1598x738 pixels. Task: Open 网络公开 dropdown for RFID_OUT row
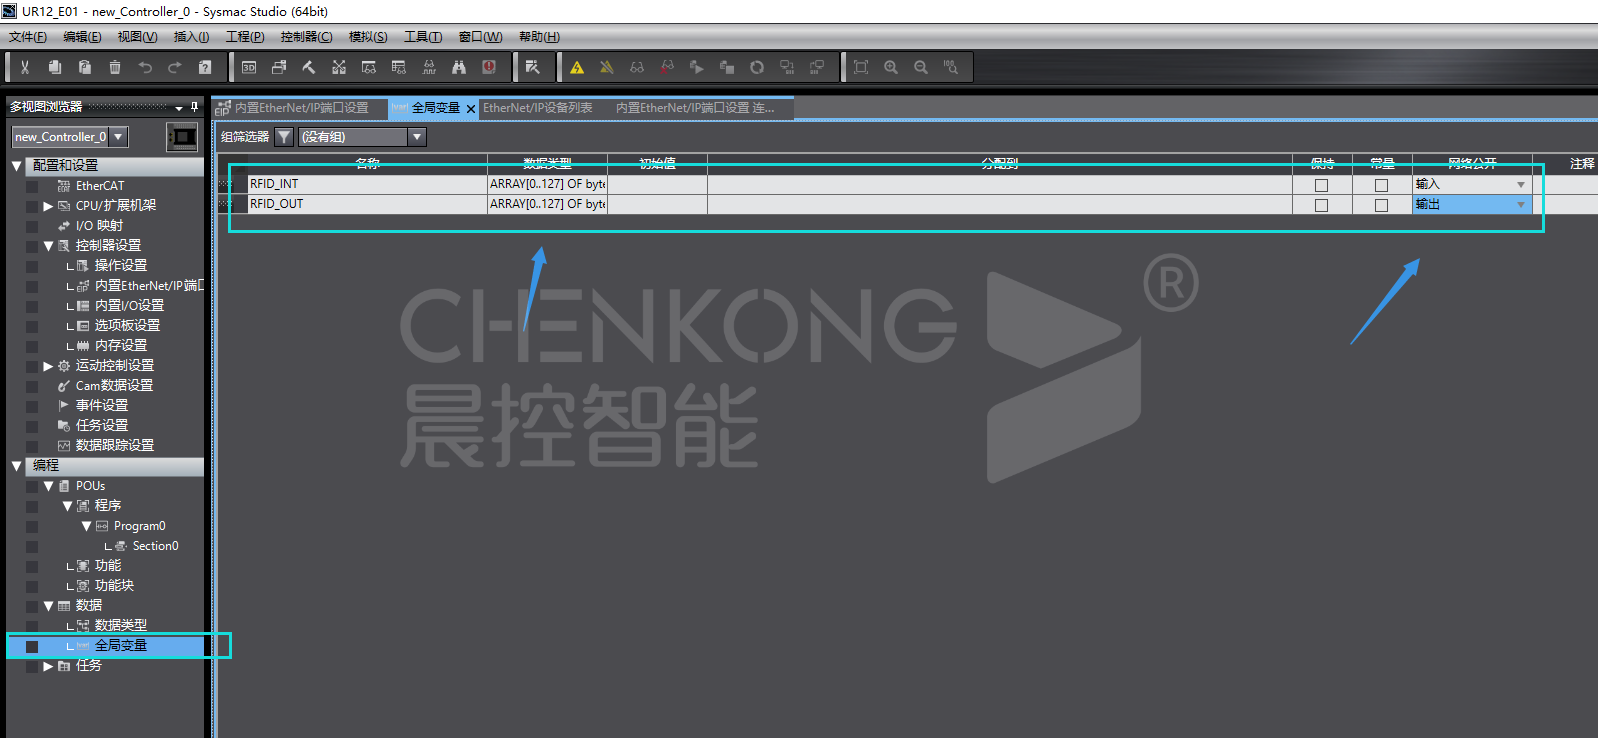[1521, 205]
